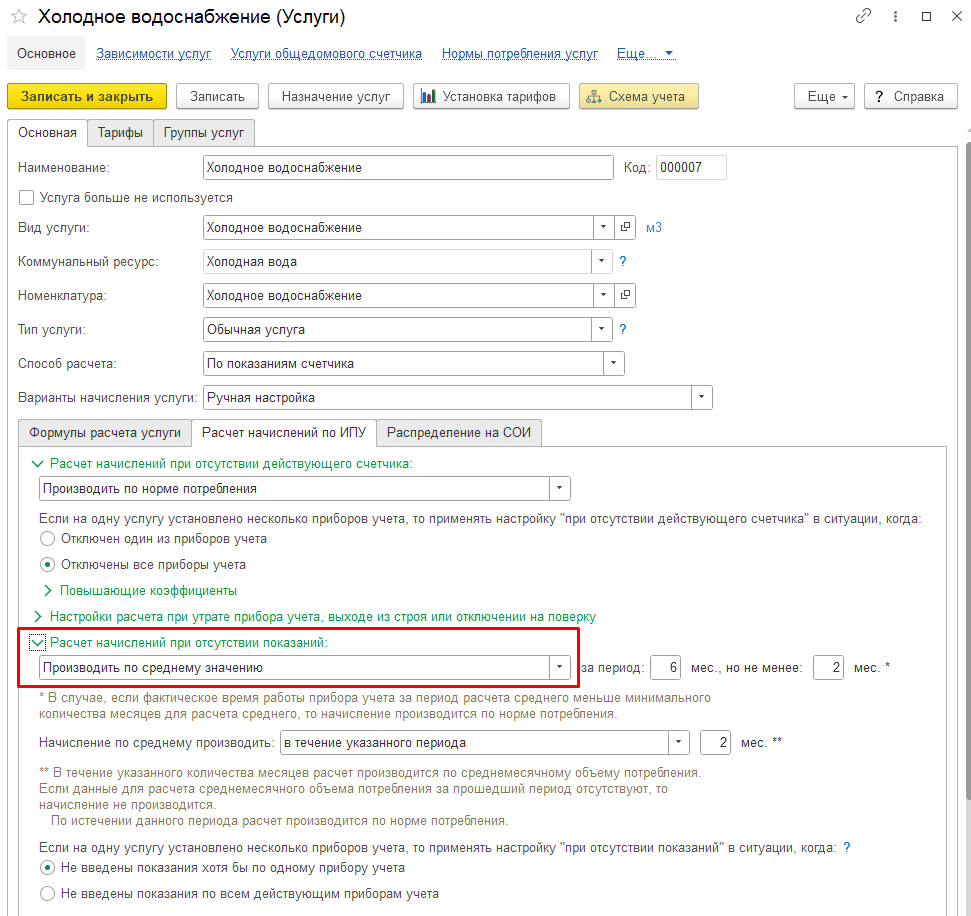971x916 pixels.
Task: Switch to Распределение на СОИ tab
Action: click(459, 432)
